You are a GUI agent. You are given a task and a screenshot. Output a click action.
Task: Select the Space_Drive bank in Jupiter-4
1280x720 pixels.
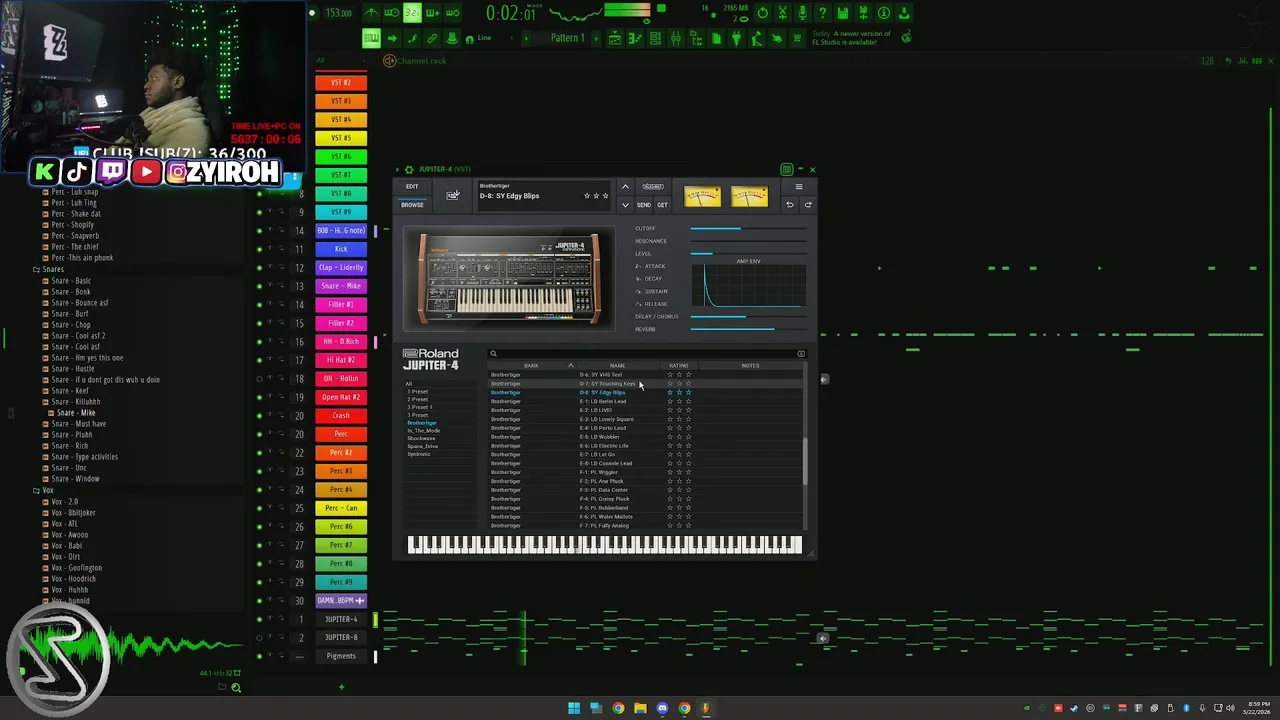point(422,446)
